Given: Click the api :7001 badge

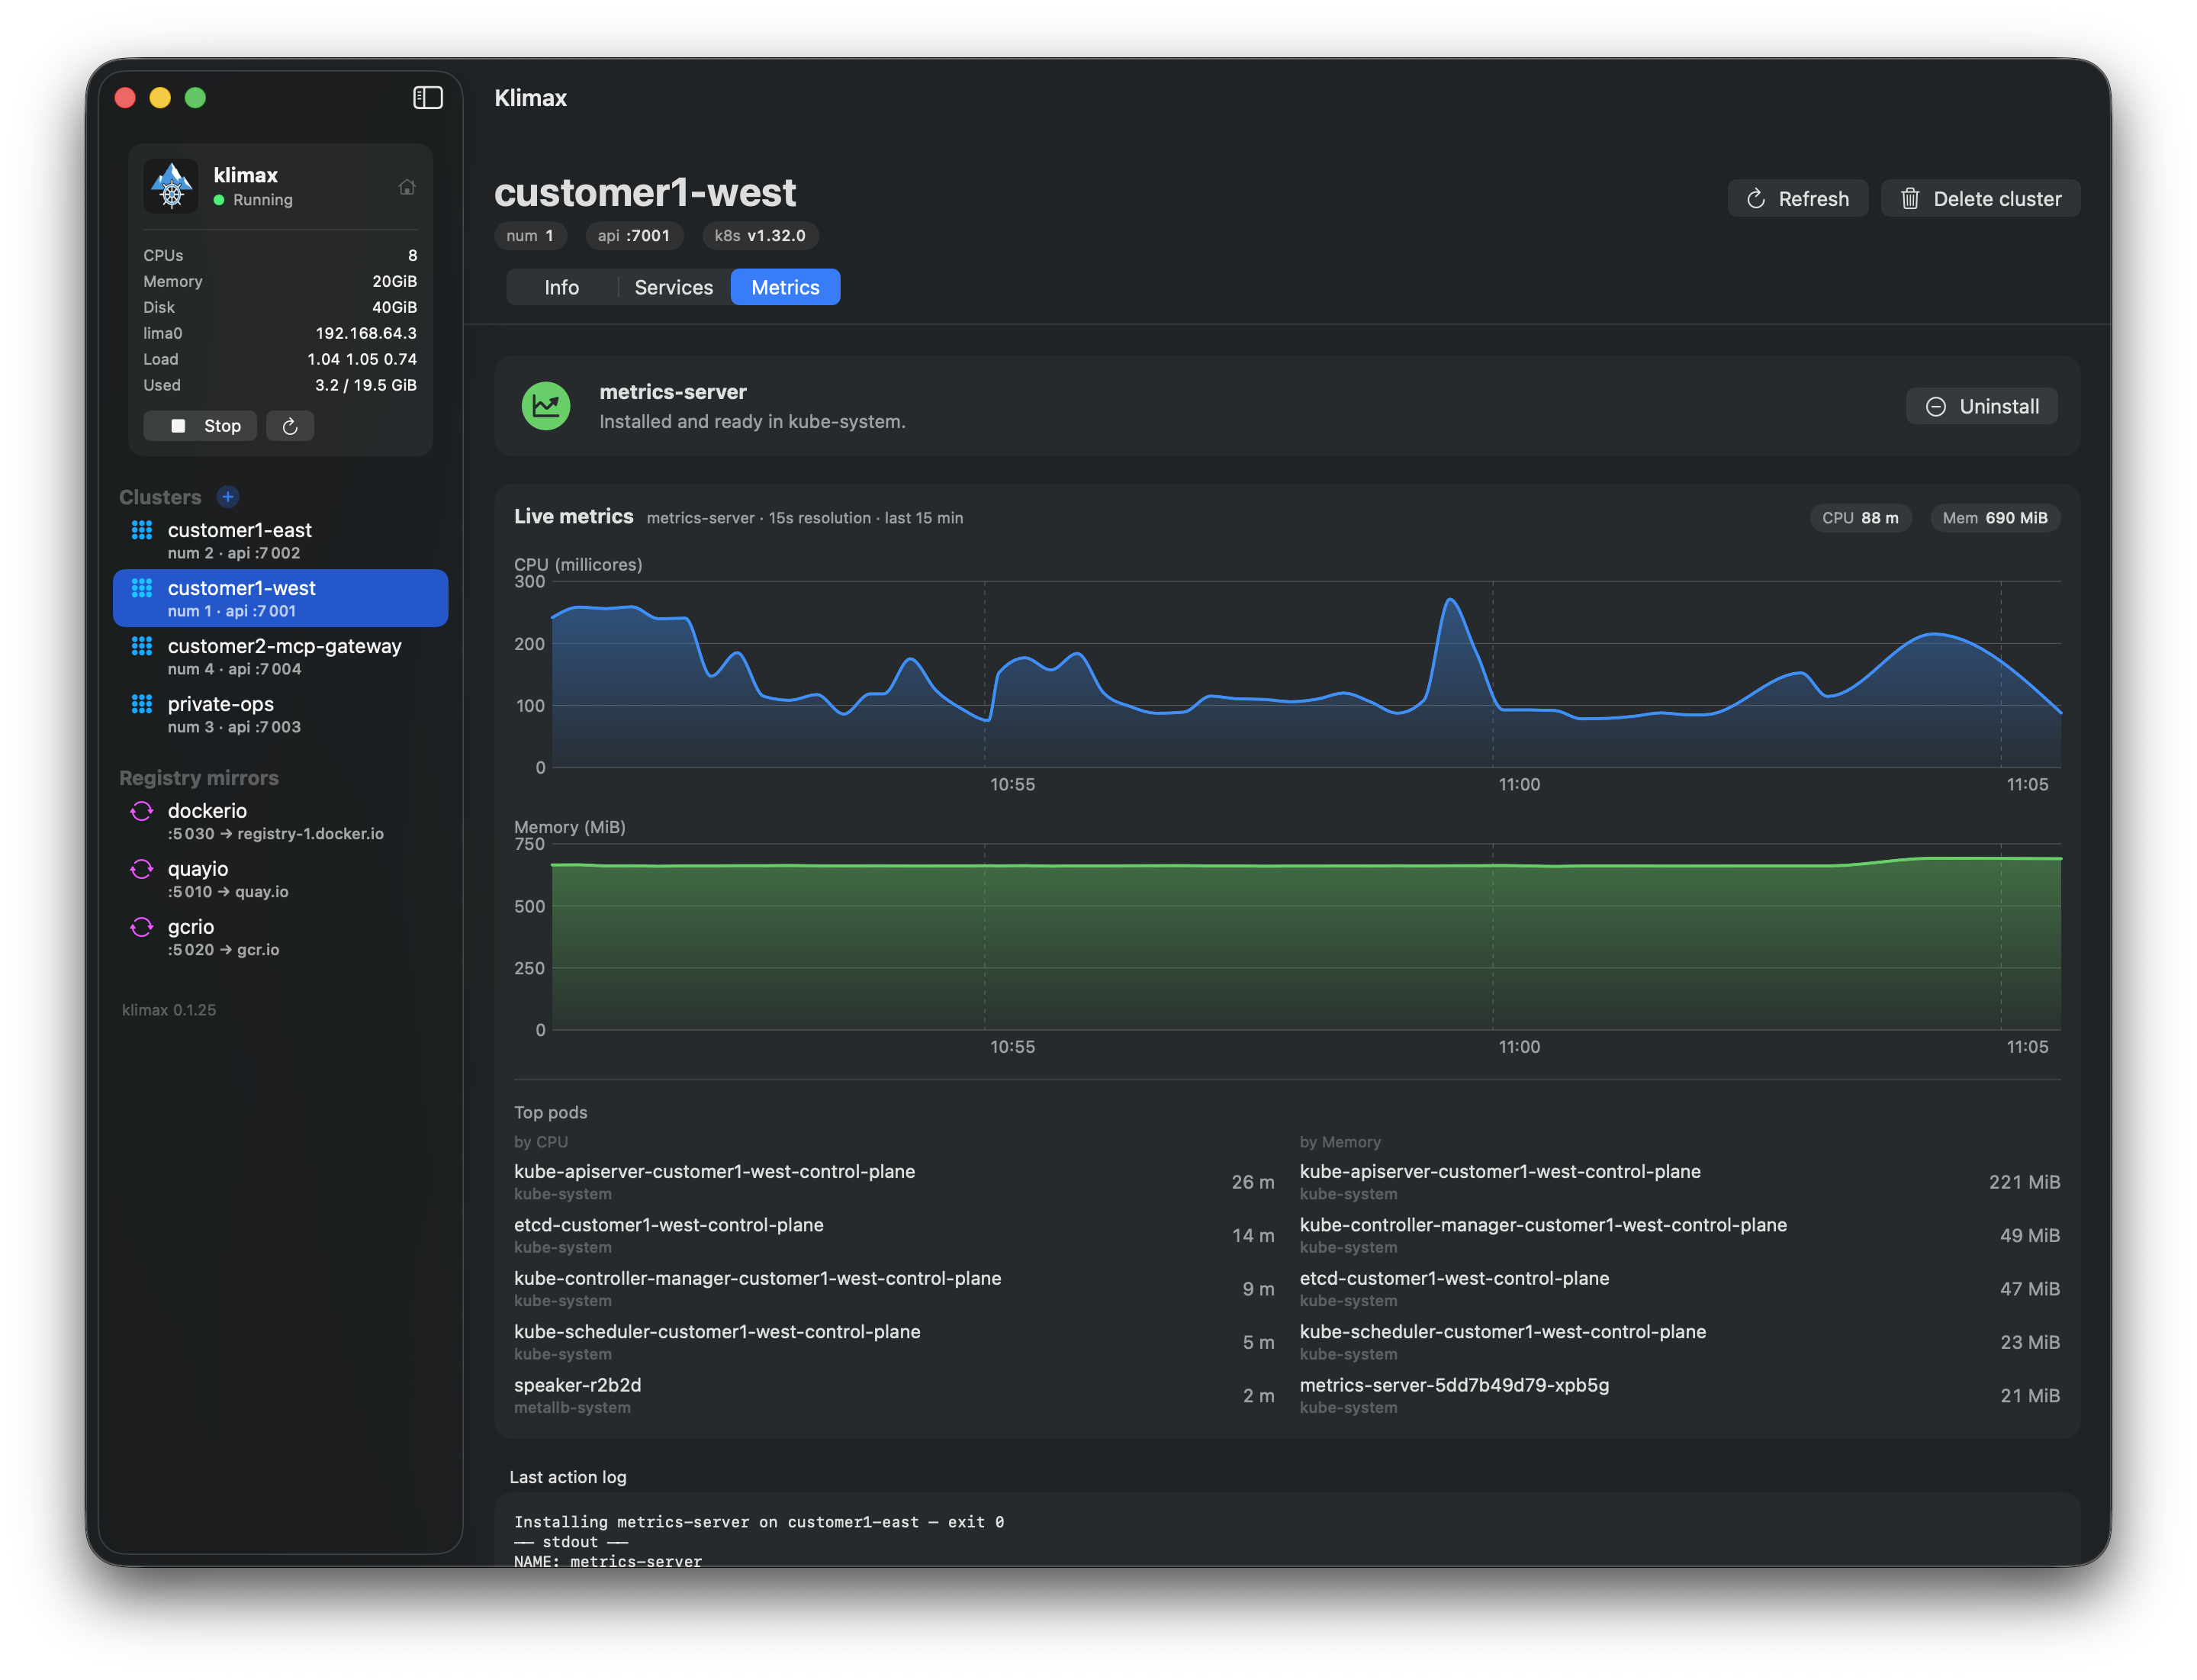Looking at the screenshot, I should click(634, 236).
